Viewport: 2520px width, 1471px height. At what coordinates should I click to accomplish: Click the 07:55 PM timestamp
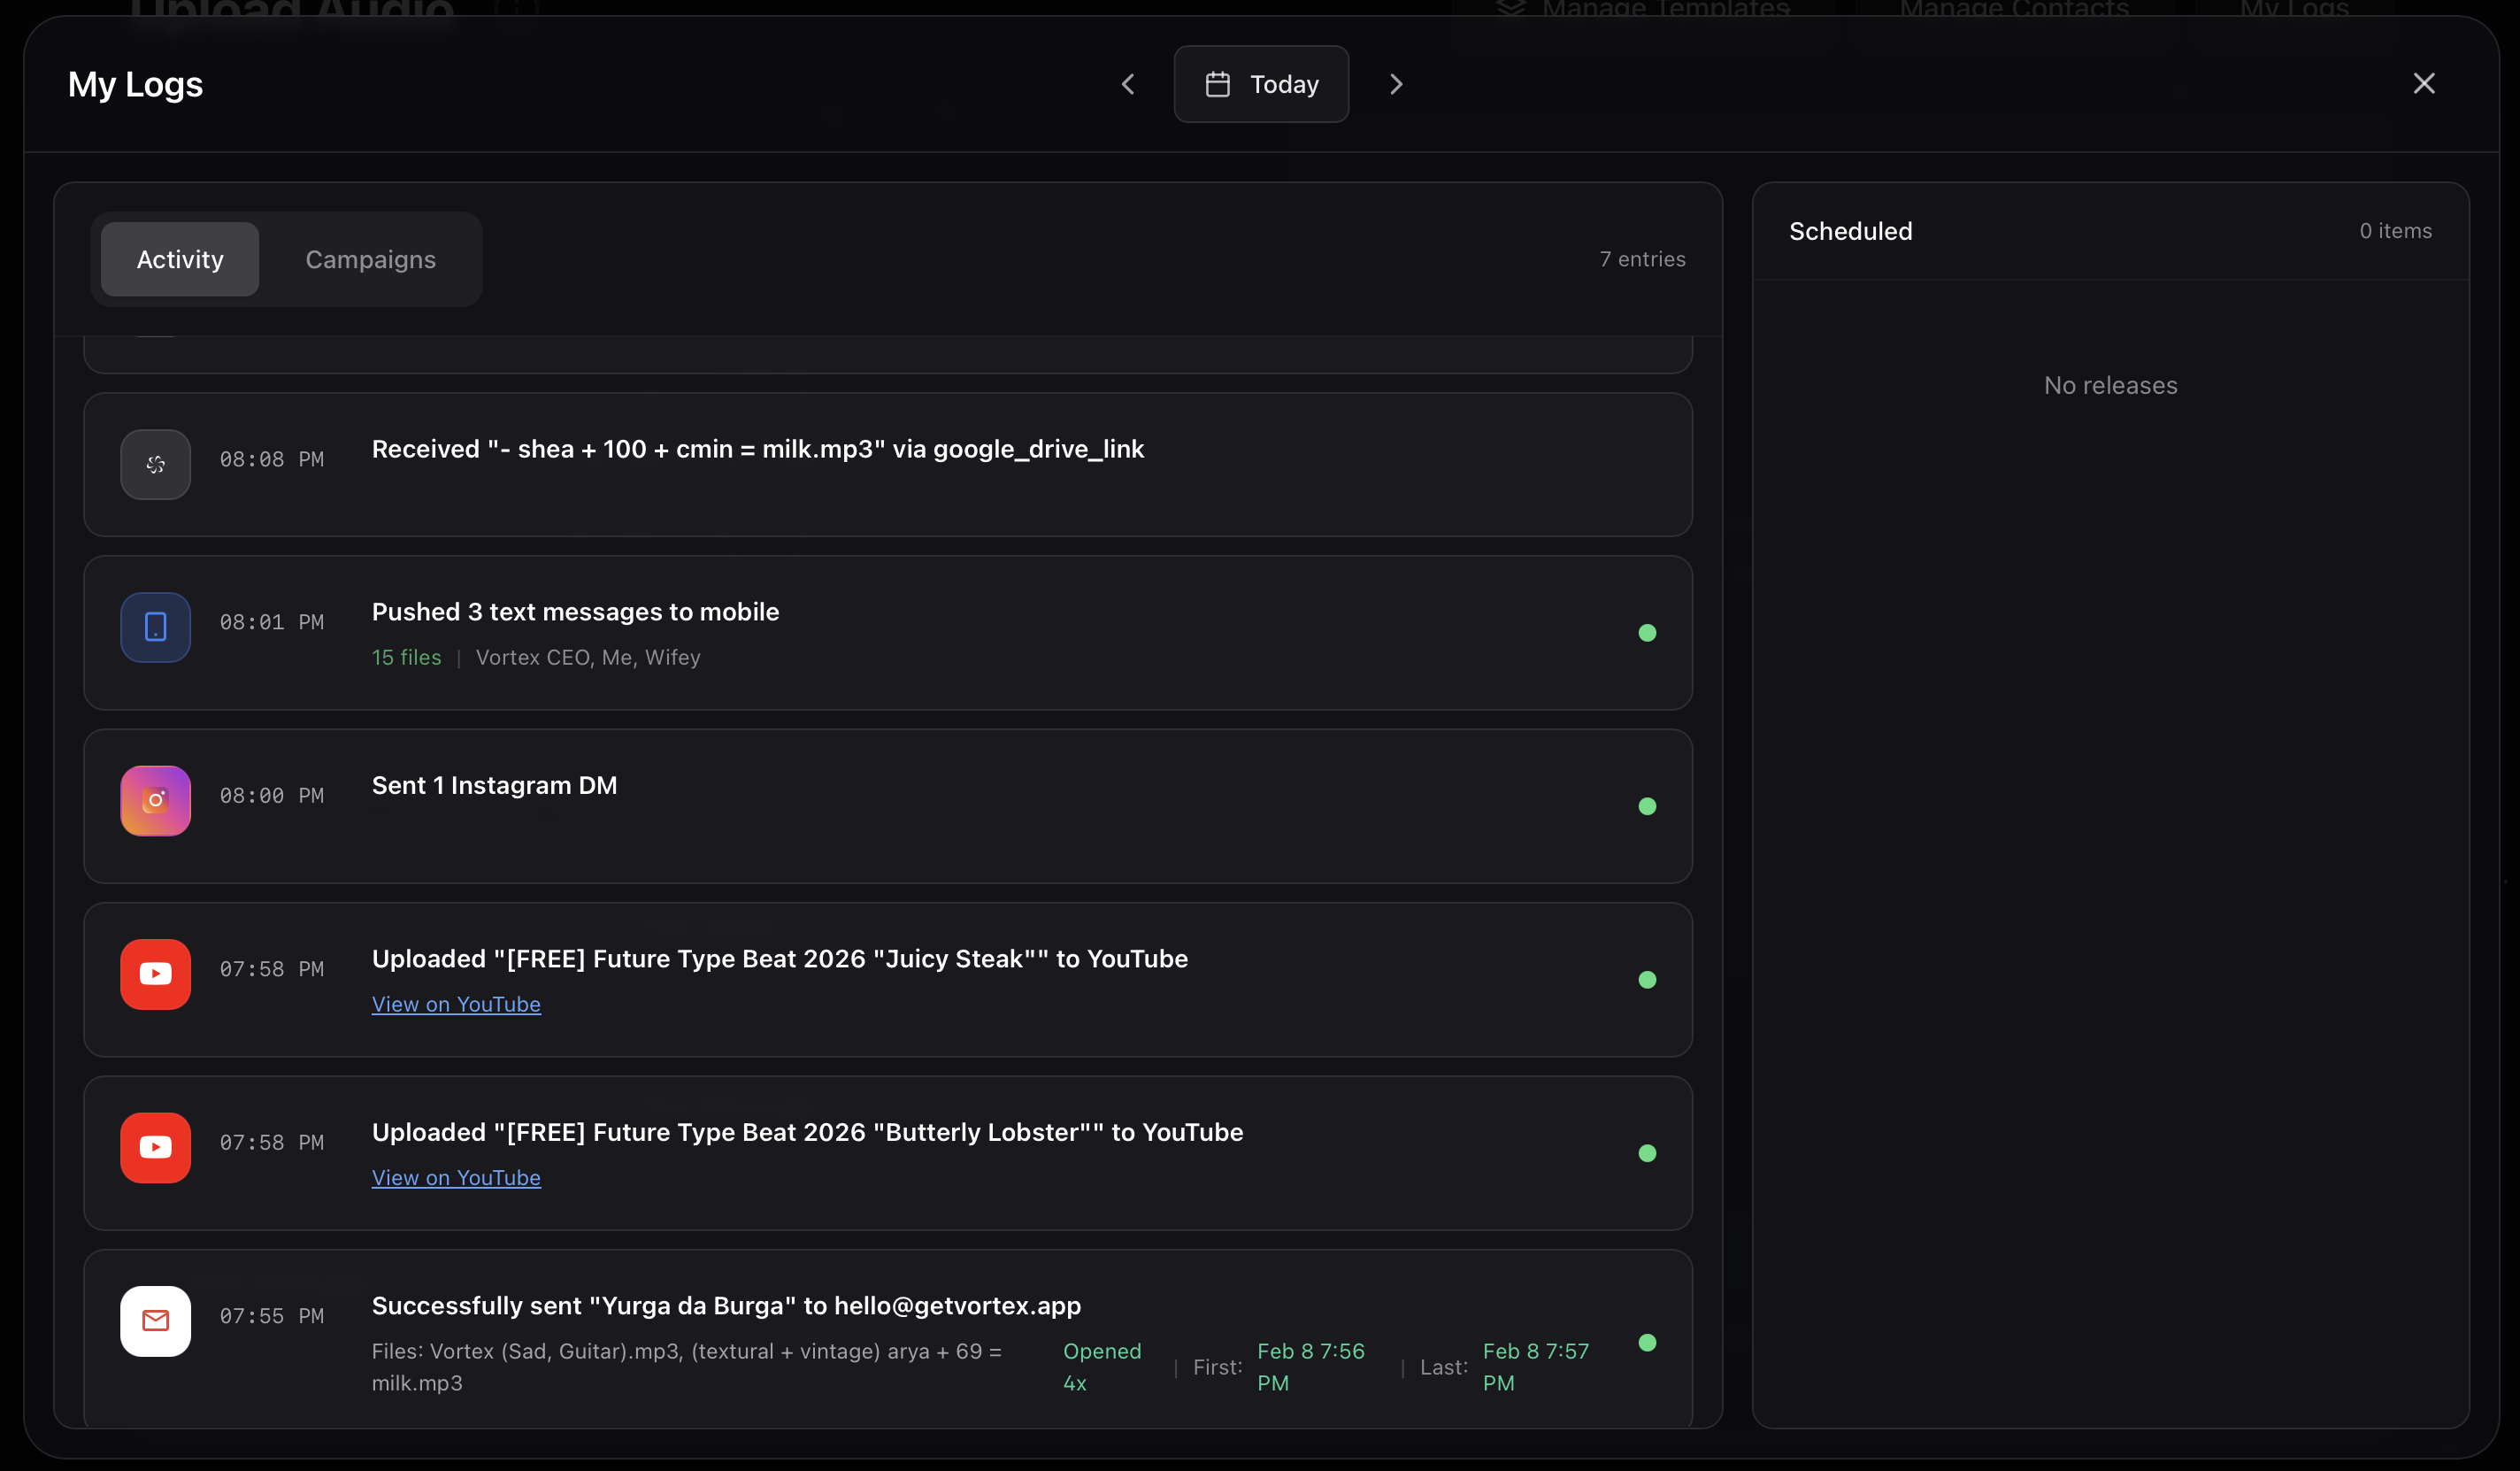tap(272, 1316)
